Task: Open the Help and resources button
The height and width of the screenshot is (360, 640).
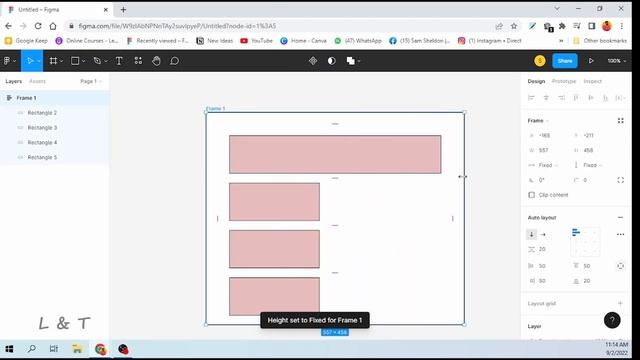Action: (x=612, y=320)
